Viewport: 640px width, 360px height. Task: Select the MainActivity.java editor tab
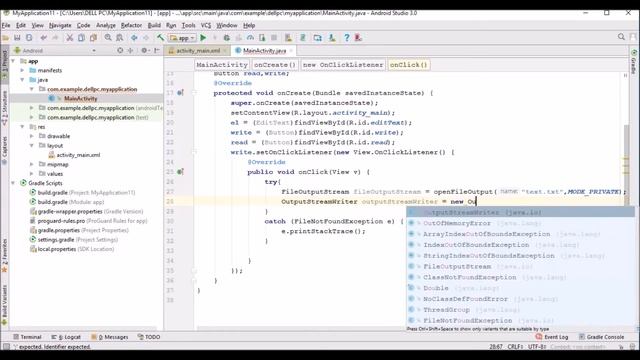(264, 51)
